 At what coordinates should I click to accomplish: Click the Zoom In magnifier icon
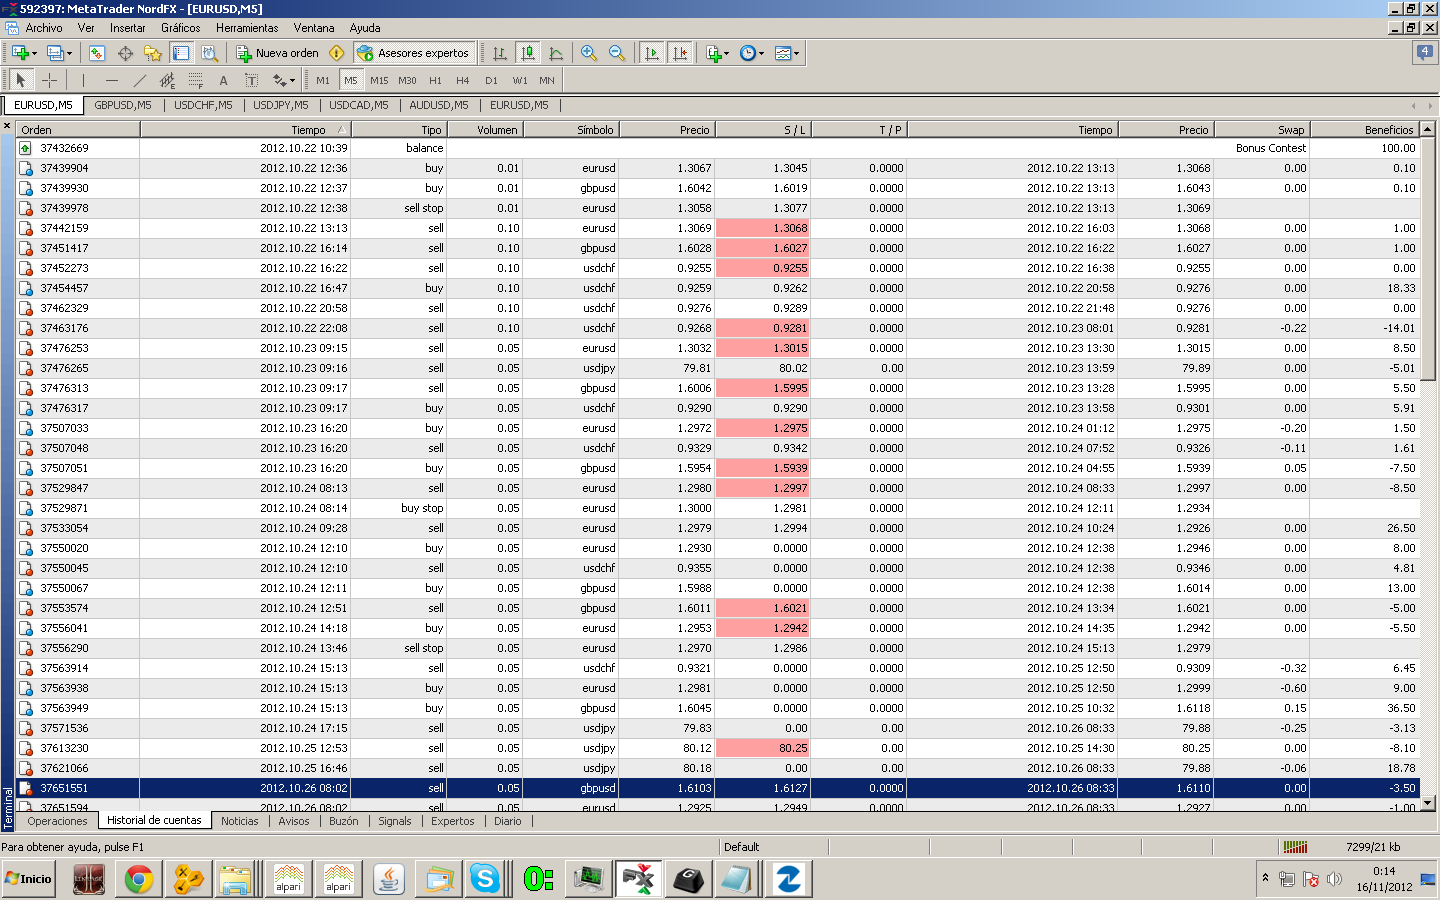[589, 53]
